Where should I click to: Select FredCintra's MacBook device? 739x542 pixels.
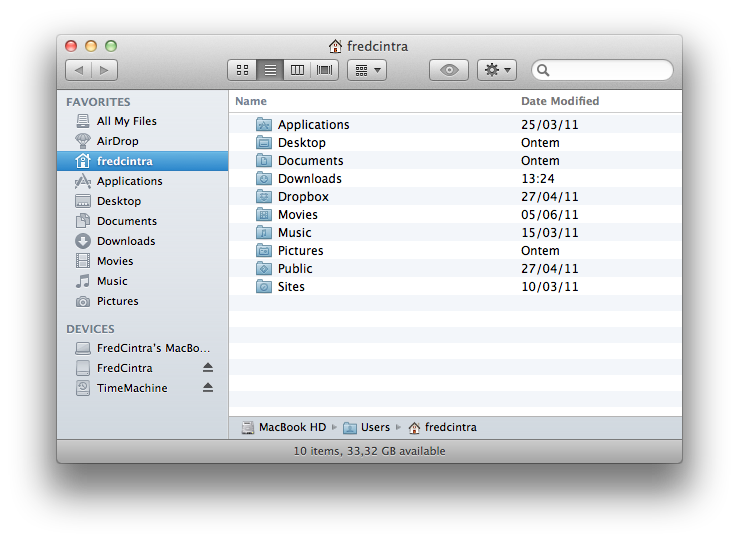[x=142, y=348]
